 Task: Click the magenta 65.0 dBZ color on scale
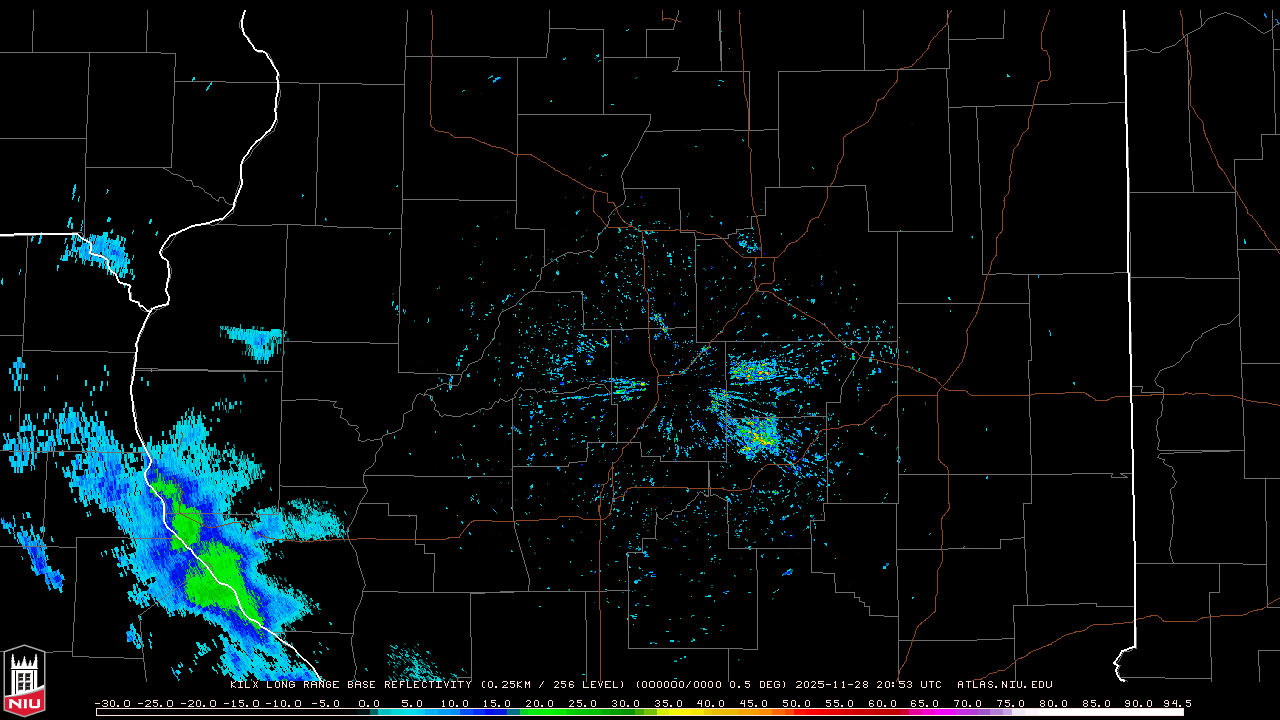point(925,712)
